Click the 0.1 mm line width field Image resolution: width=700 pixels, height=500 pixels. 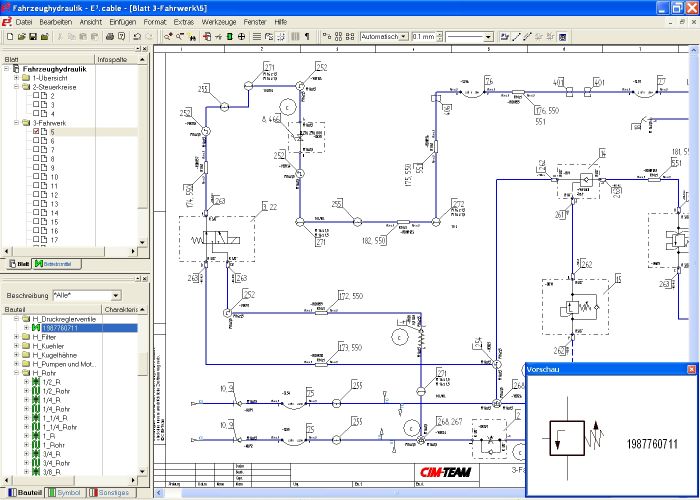point(425,37)
